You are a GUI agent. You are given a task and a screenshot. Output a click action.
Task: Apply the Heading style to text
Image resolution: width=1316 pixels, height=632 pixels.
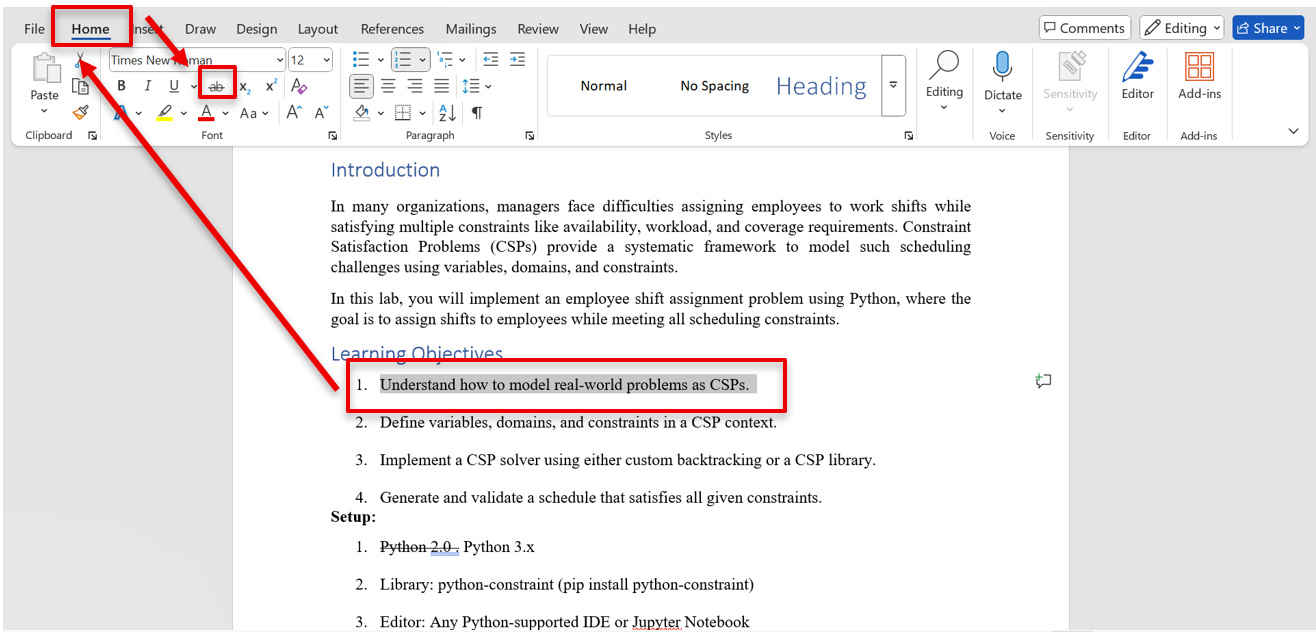[x=820, y=85]
